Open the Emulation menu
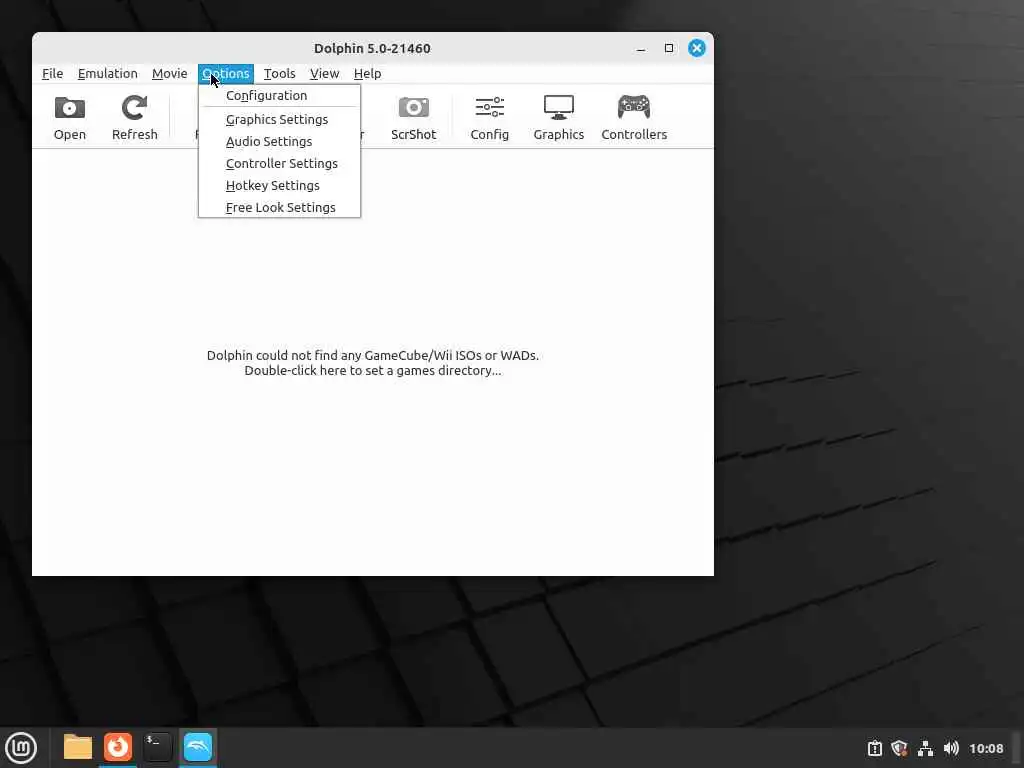Image resolution: width=1024 pixels, height=768 pixels. (107, 73)
